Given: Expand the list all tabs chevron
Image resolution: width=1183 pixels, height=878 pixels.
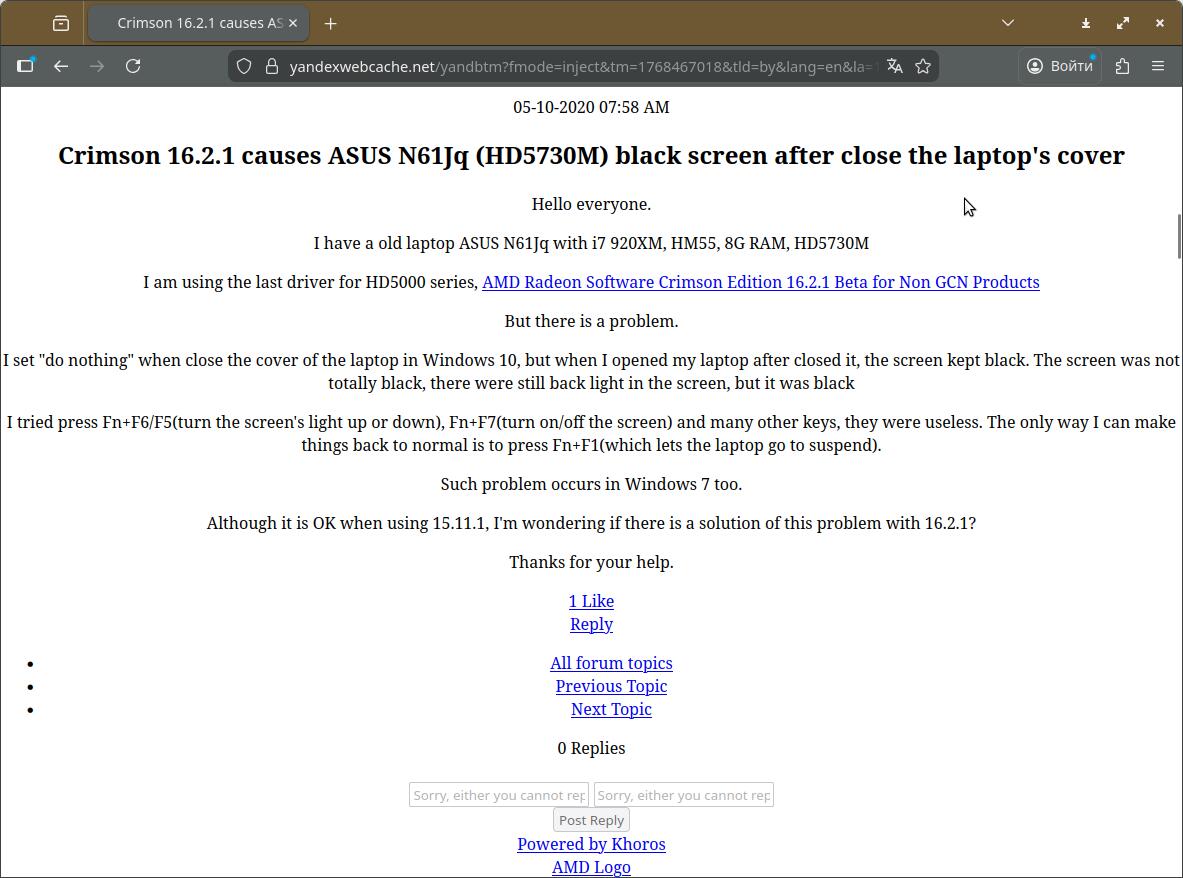Looking at the screenshot, I should tap(1008, 23).
